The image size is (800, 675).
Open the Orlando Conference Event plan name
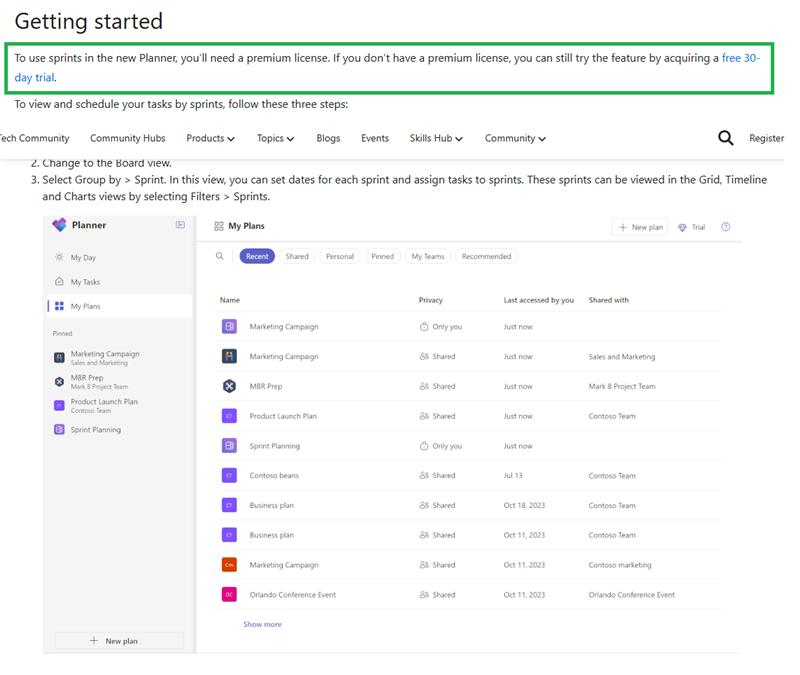coord(293,595)
